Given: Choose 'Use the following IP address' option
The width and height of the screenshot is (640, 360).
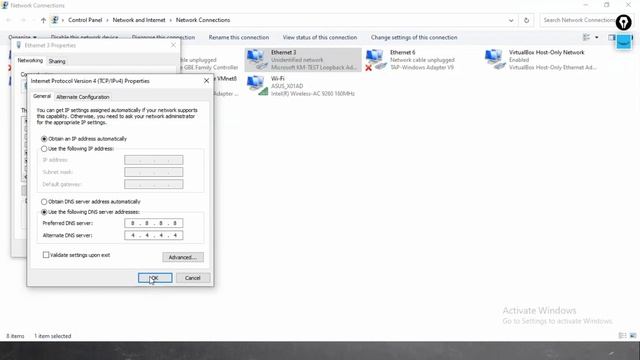Looking at the screenshot, I should click(x=44, y=149).
